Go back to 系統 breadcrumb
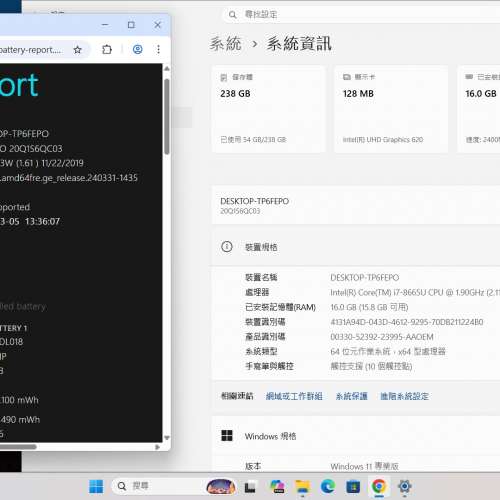This screenshot has height=500, width=500. pyautogui.click(x=225, y=44)
